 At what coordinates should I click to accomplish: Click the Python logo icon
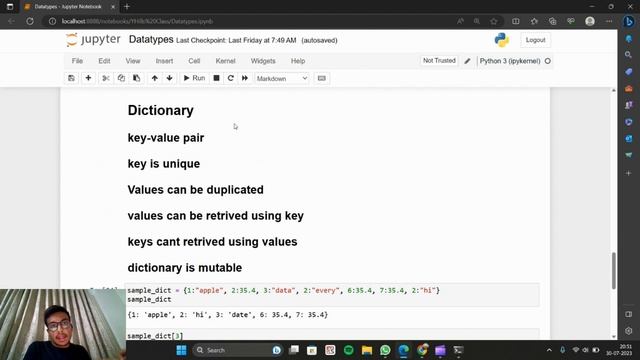(x=502, y=40)
